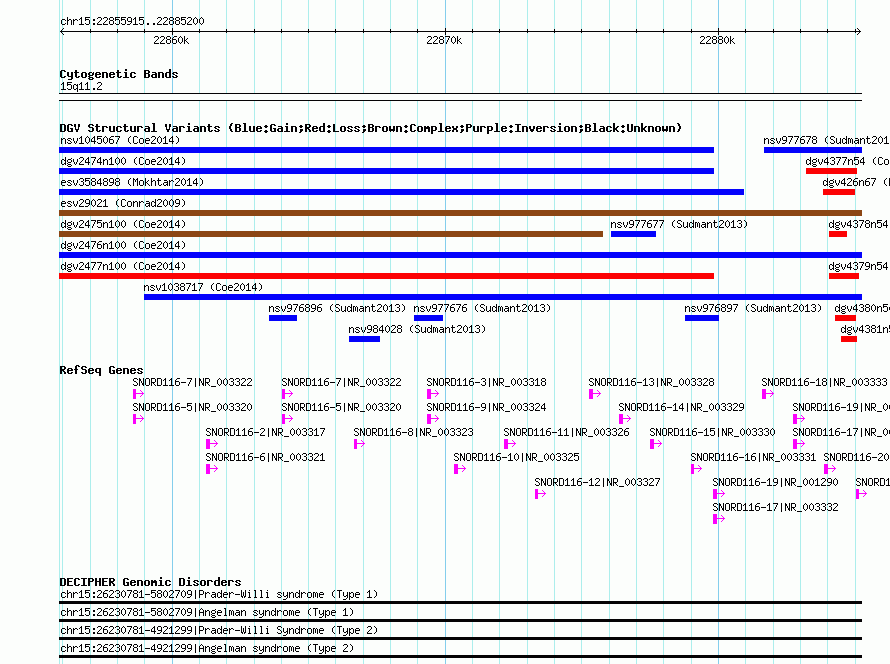Click the SNORD116-13 gene arrow glyph
Screen dimensions: 890x664
(x=595, y=394)
